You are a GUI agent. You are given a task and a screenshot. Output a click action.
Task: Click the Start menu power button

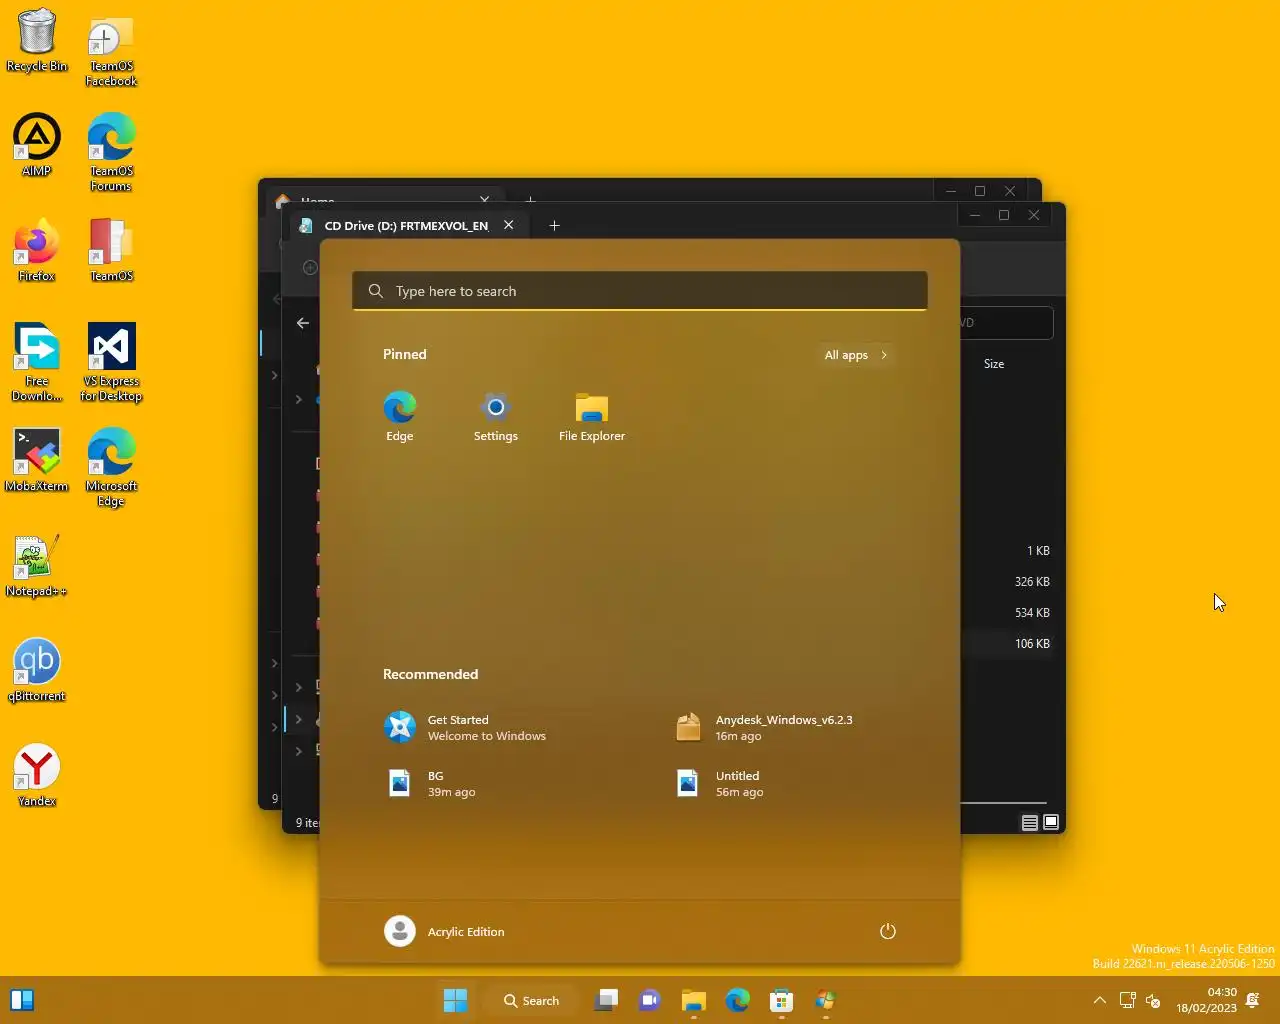click(x=888, y=931)
